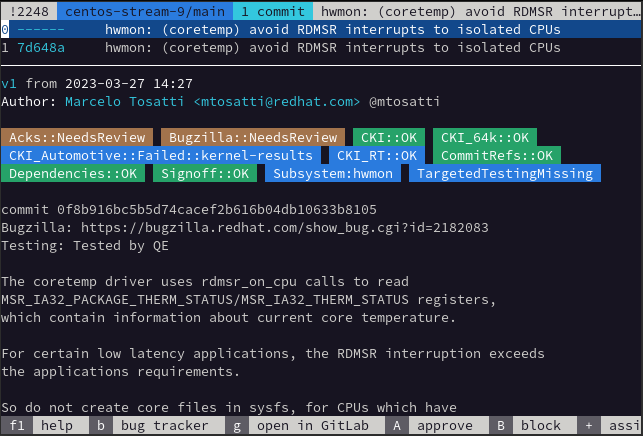Click the TargetedTestingMissing label
This screenshot has width=643, height=436.
click(x=505, y=173)
